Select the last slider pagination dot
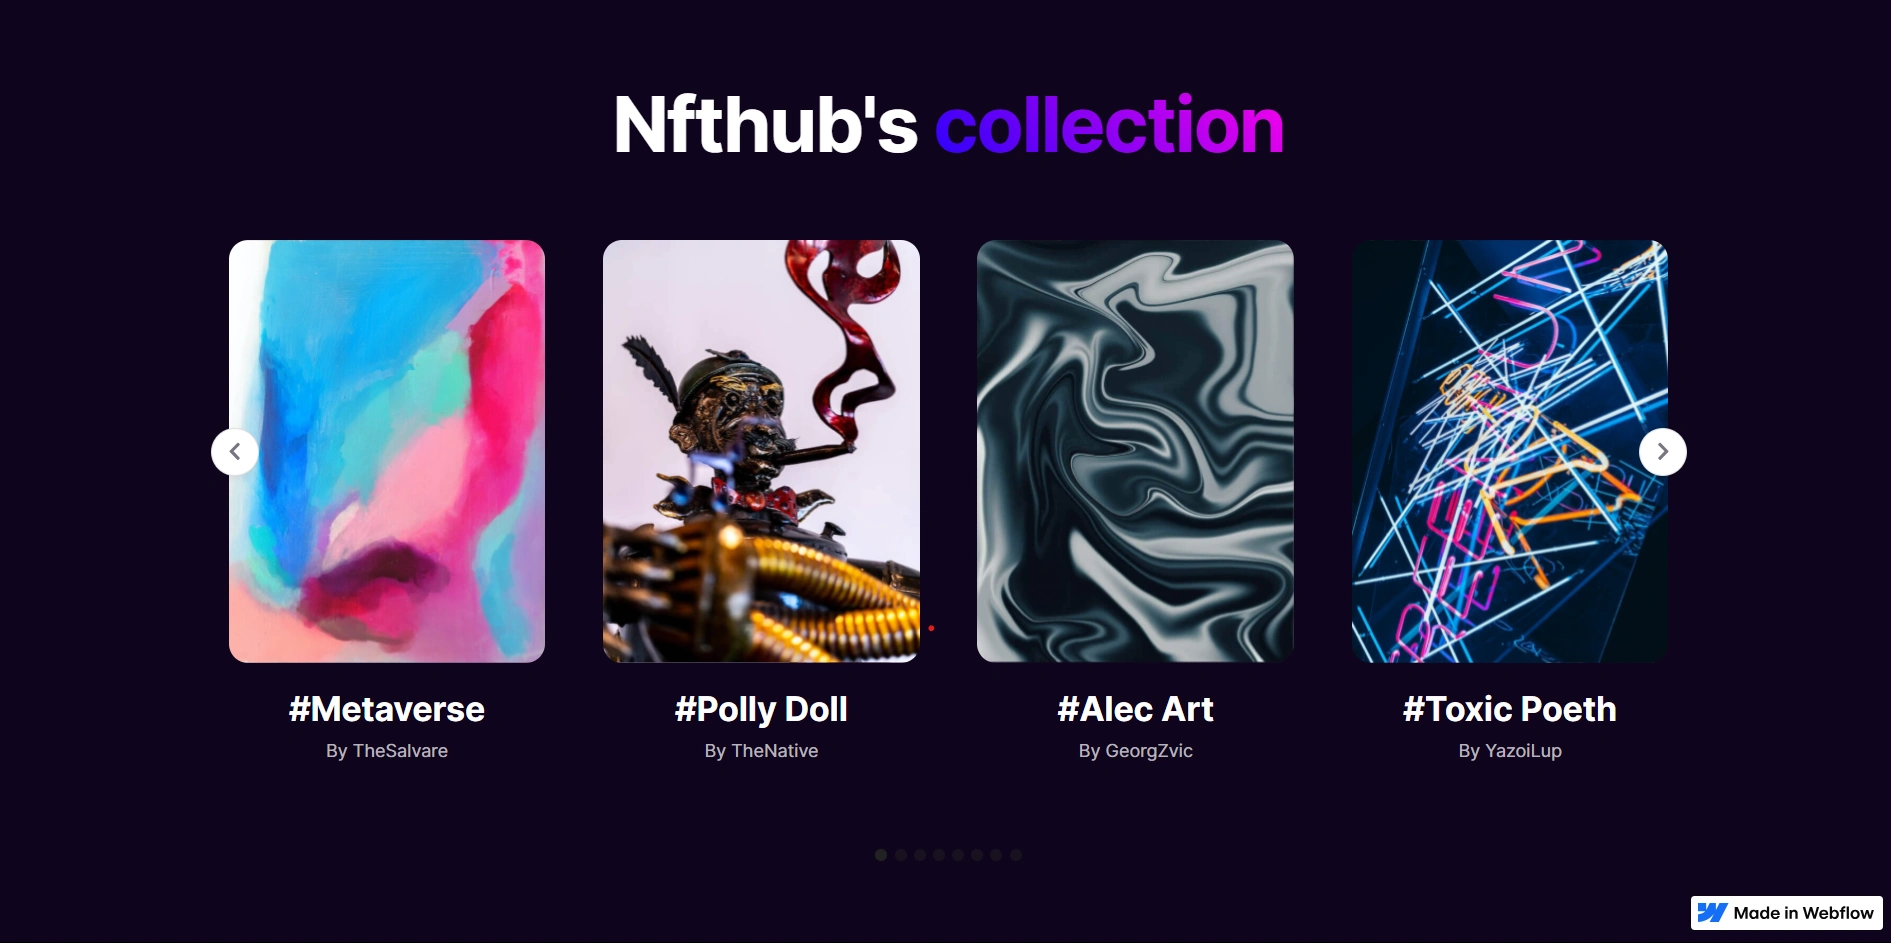The width and height of the screenshot is (1891, 943). (x=1016, y=855)
